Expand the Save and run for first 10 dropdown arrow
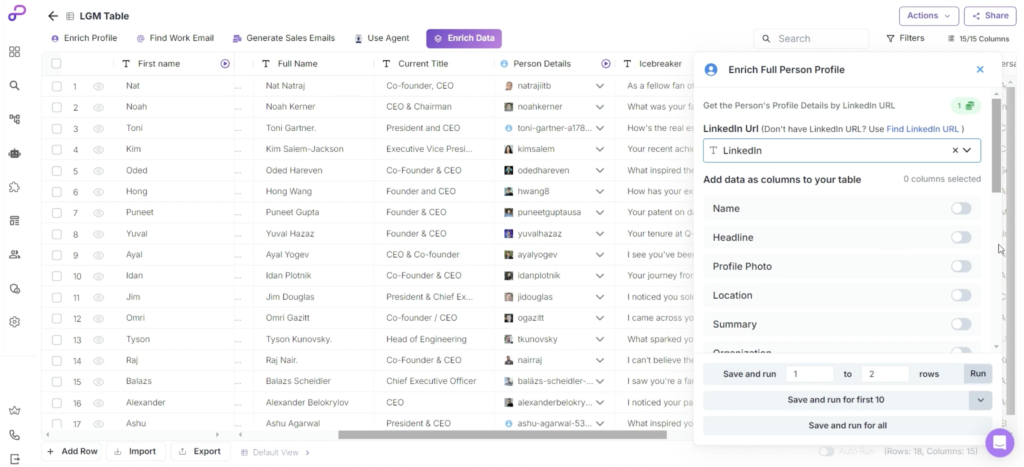The height and width of the screenshot is (467, 1024). pos(980,399)
